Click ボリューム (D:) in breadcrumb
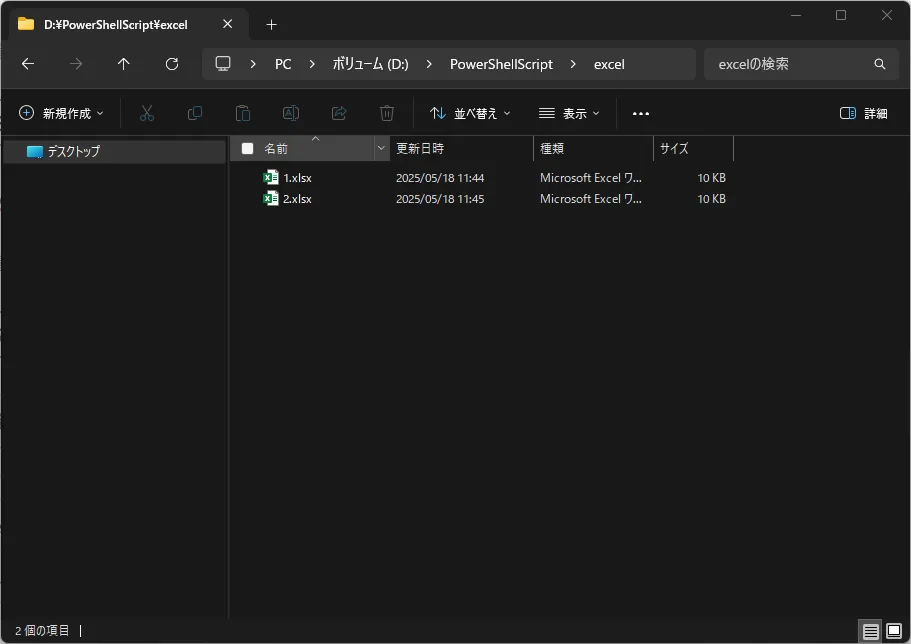The image size is (911, 644). pyautogui.click(x=371, y=64)
